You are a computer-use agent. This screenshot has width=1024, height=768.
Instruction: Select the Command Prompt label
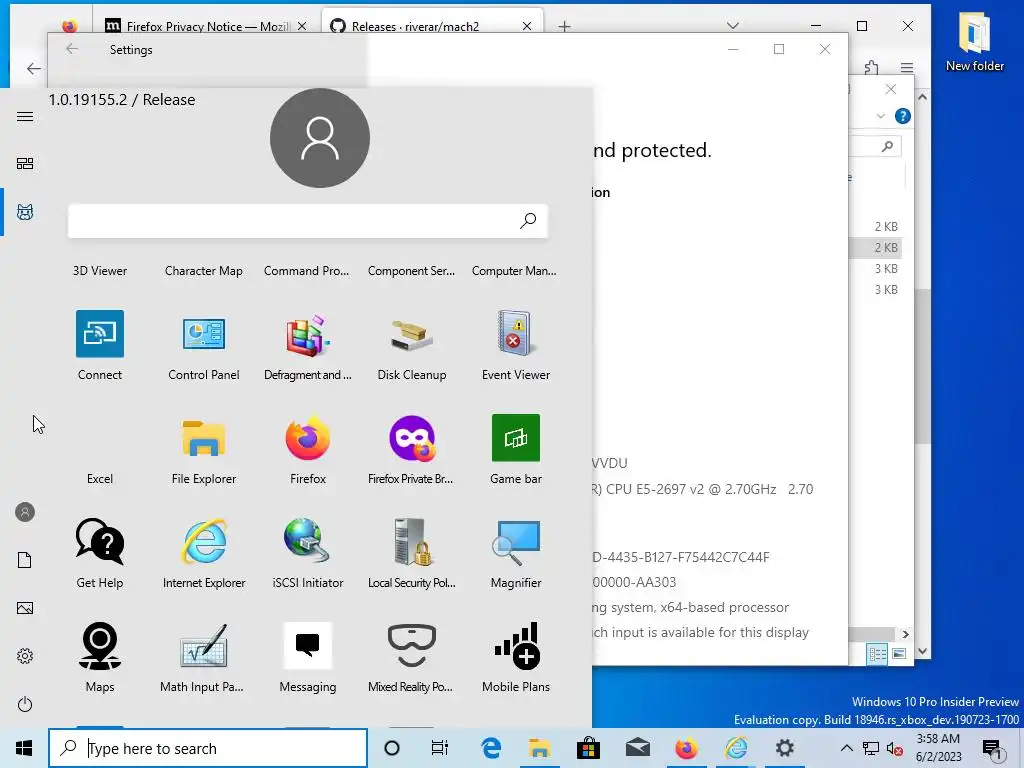[306, 270]
